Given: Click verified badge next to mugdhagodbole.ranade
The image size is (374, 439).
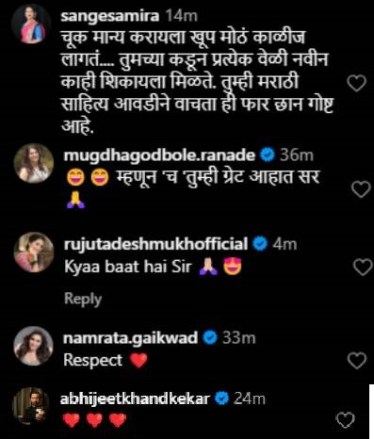Looking at the screenshot, I should (267, 155).
